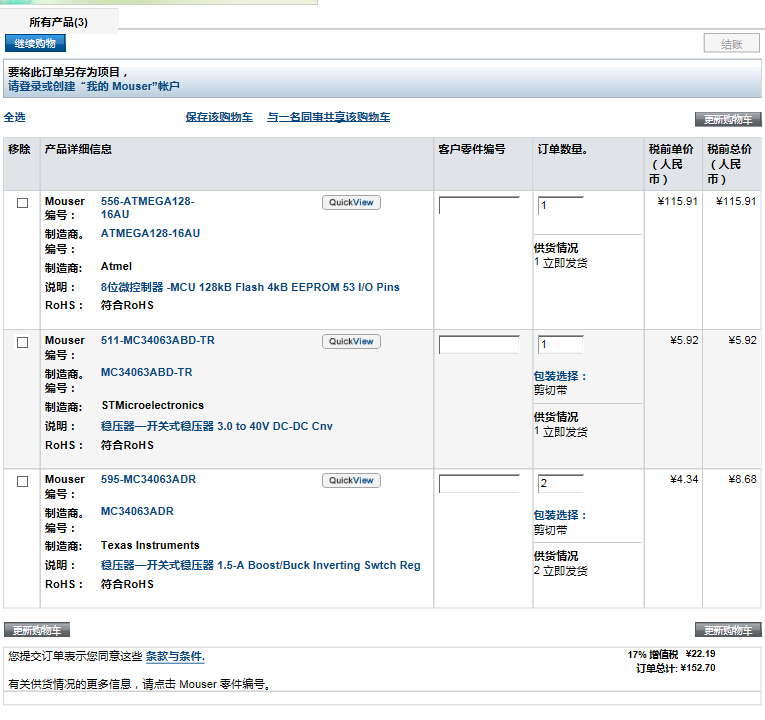Open the 1.5-A Boost/Buck Inverting description link

pyautogui.click(x=261, y=565)
